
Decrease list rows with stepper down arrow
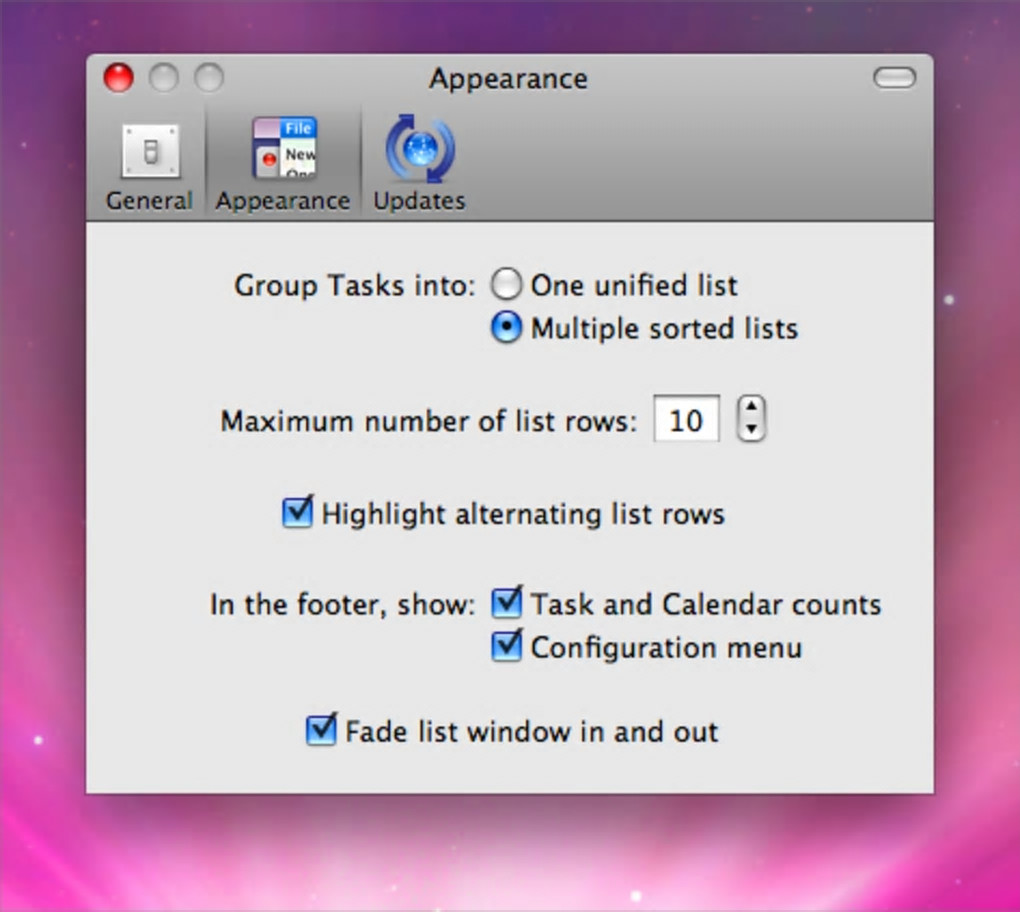coord(751,429)
